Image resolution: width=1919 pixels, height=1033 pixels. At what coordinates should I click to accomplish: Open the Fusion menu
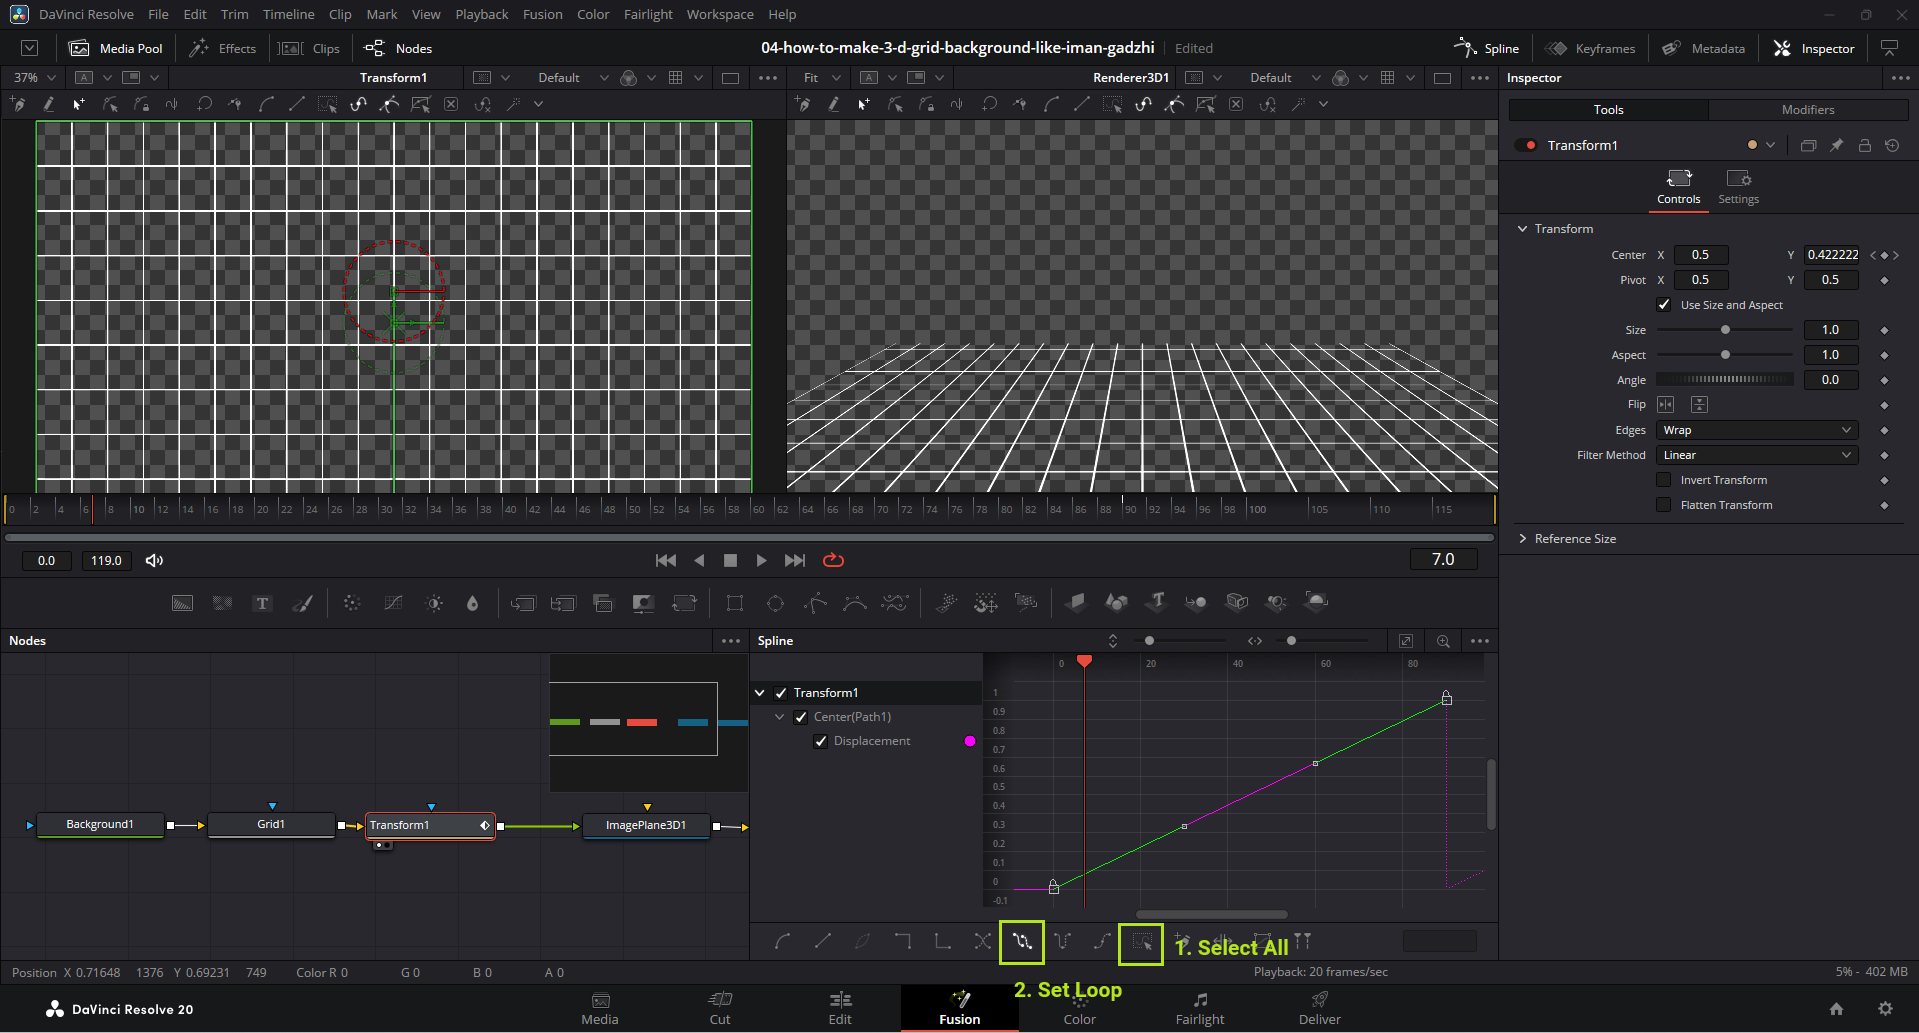542,14
